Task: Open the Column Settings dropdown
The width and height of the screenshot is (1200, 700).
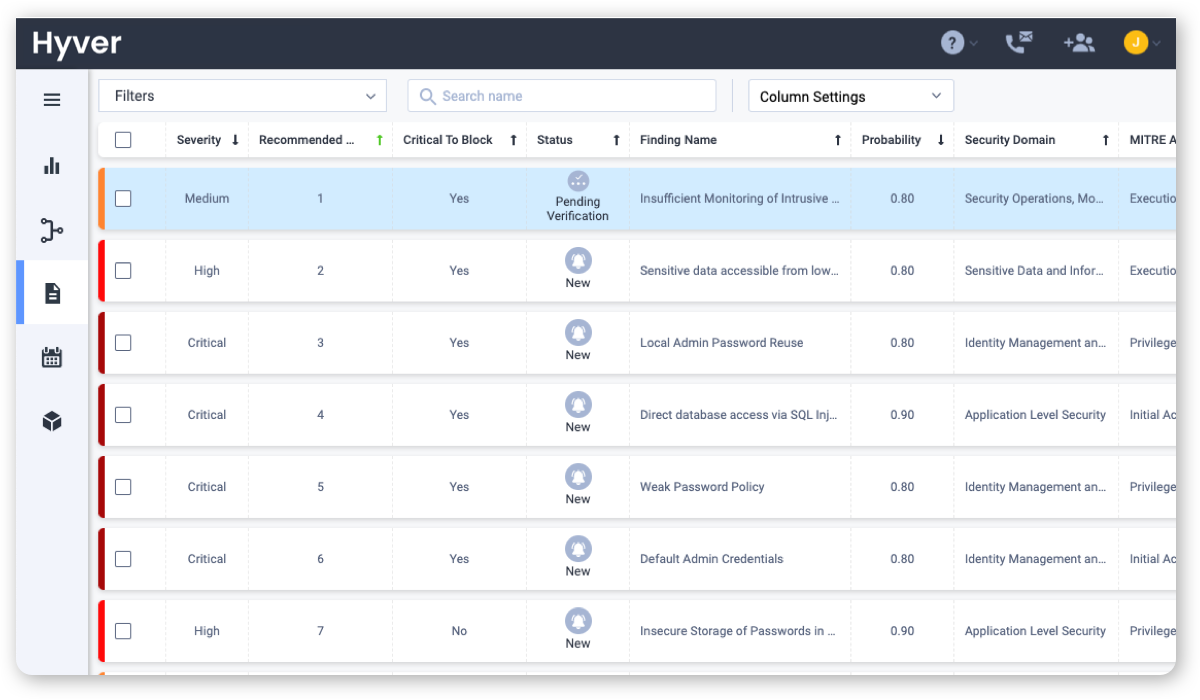Action: coord(851,96)
